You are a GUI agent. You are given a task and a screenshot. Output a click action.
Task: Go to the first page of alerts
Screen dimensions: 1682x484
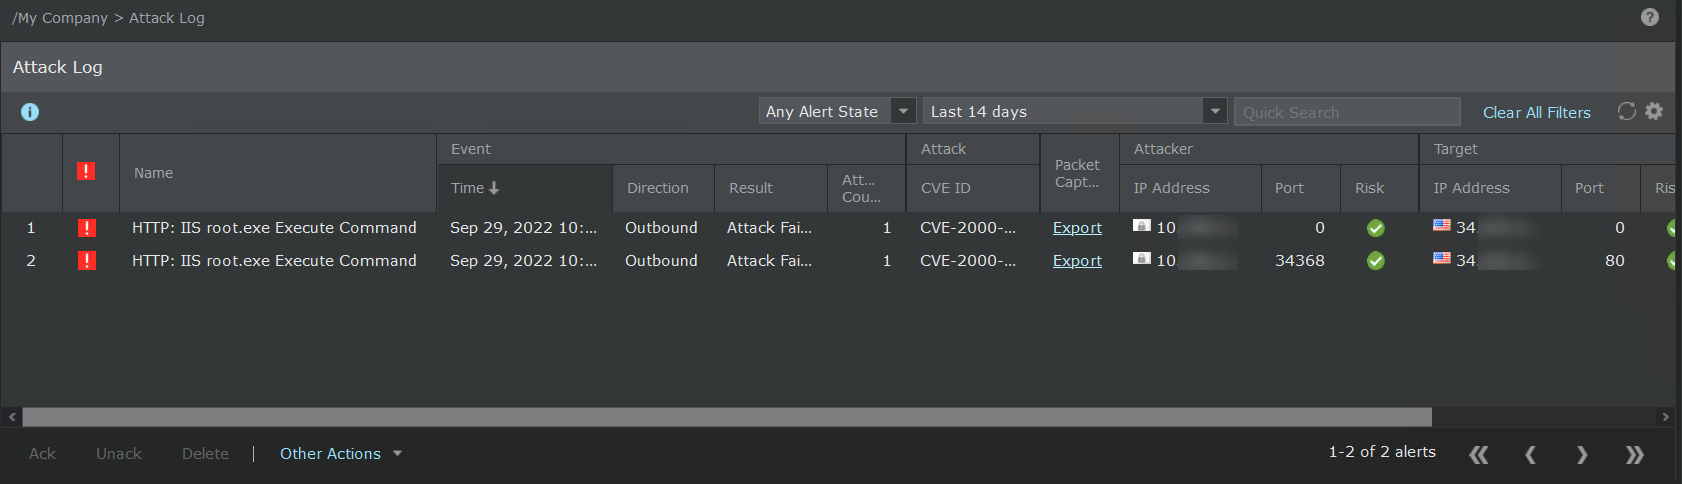pyautogui.click(x=1479, y=455)
